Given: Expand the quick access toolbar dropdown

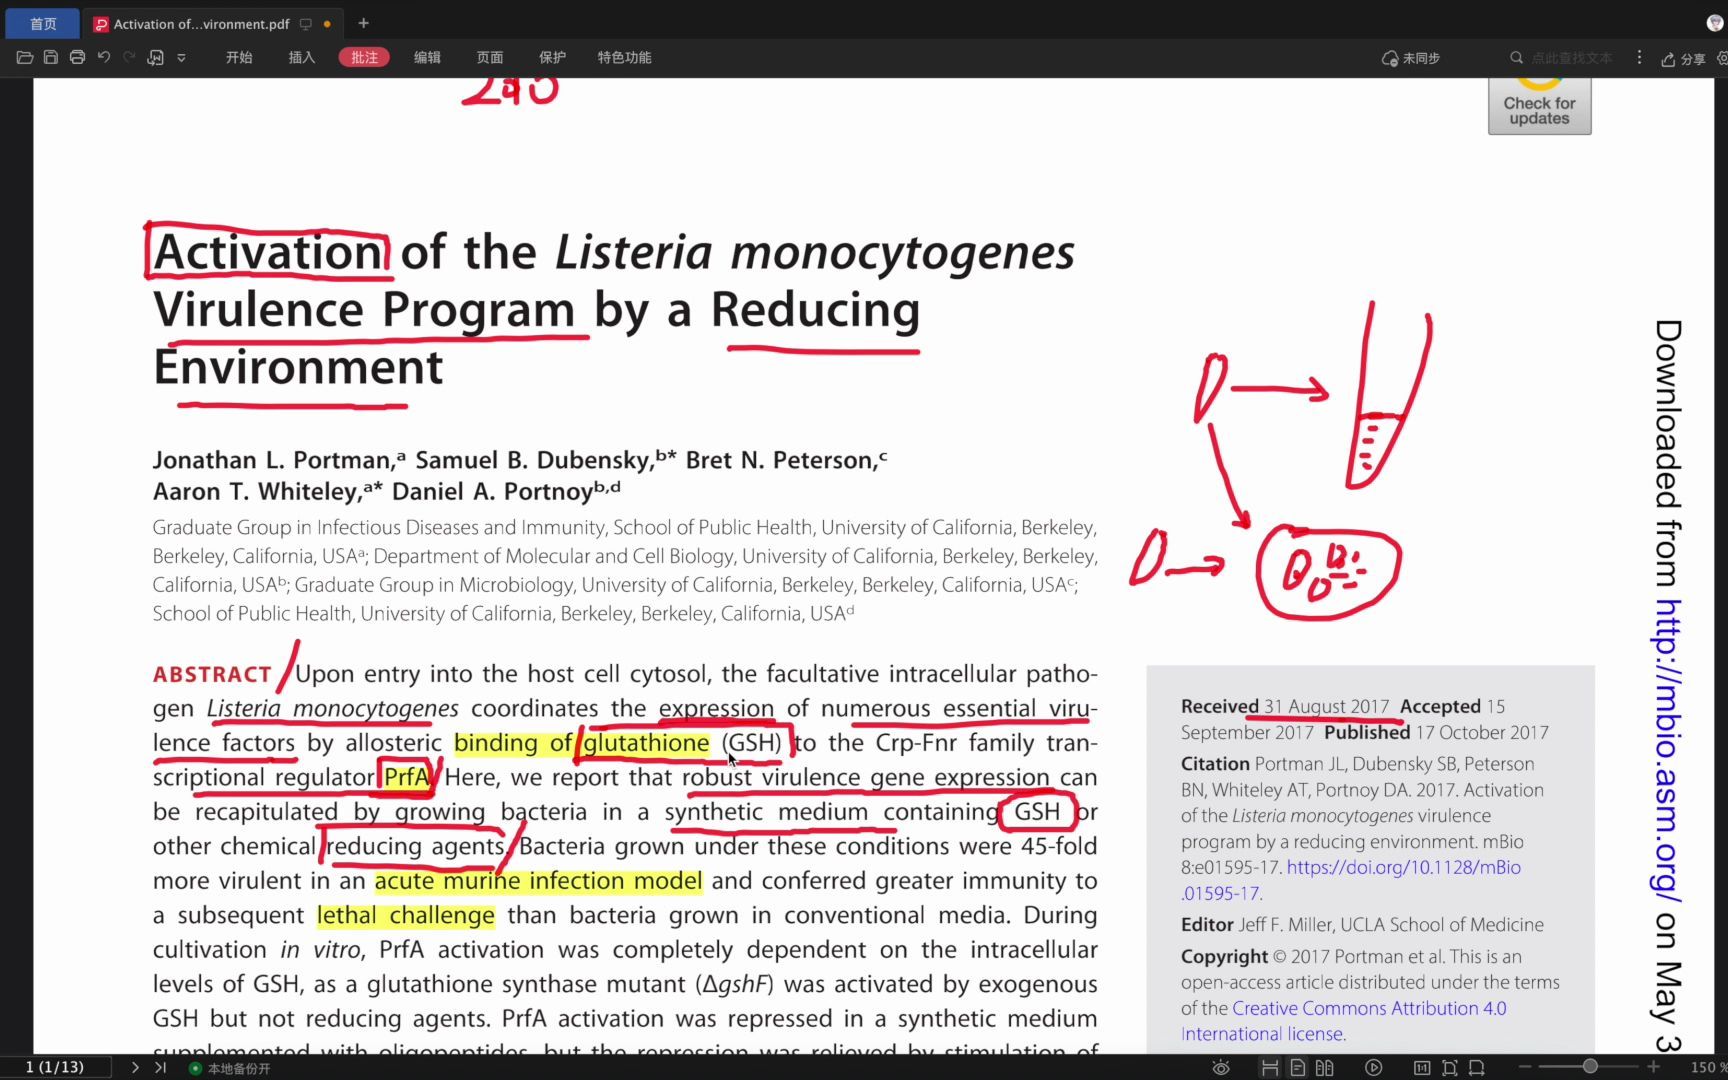Looking at the screenshot, I should 181,58.
